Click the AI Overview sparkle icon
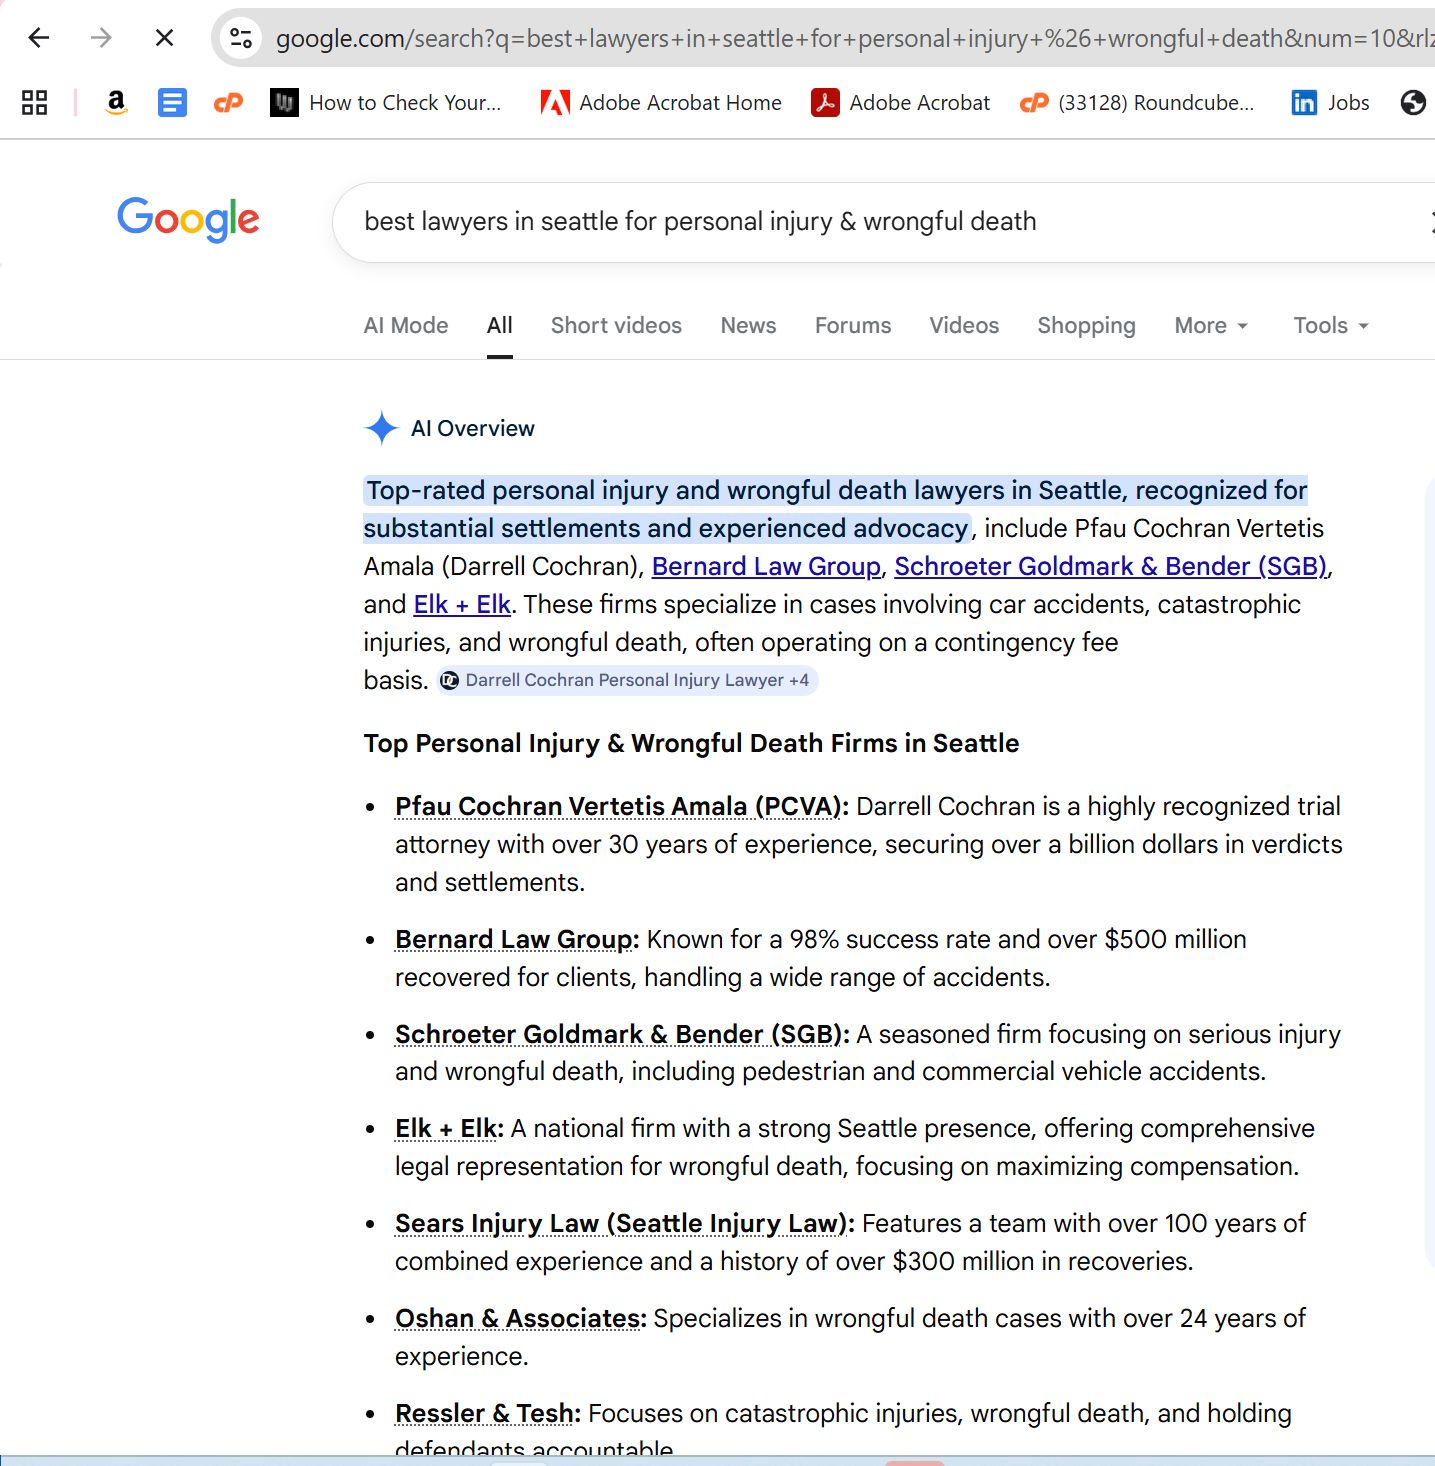1435x1466 pixels. (381, 428)
